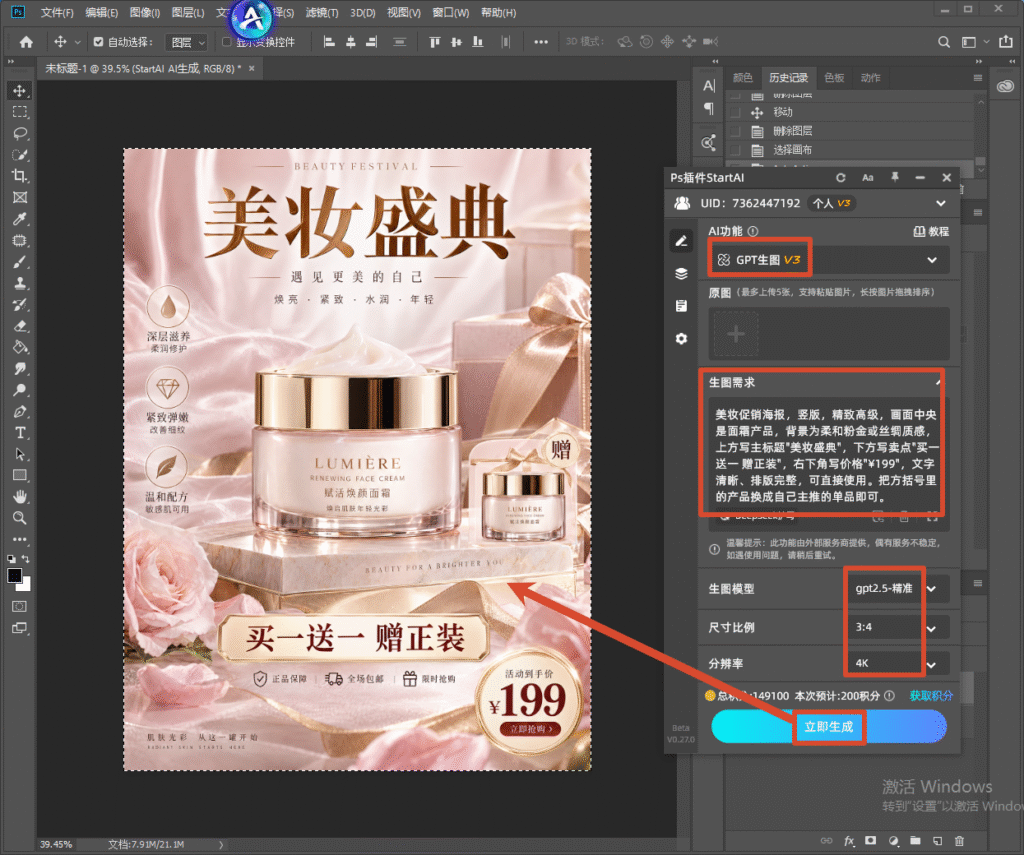1024x855 pixels.
Task: Click the Home icon in options bar
Action: click(x=26, y=42)
